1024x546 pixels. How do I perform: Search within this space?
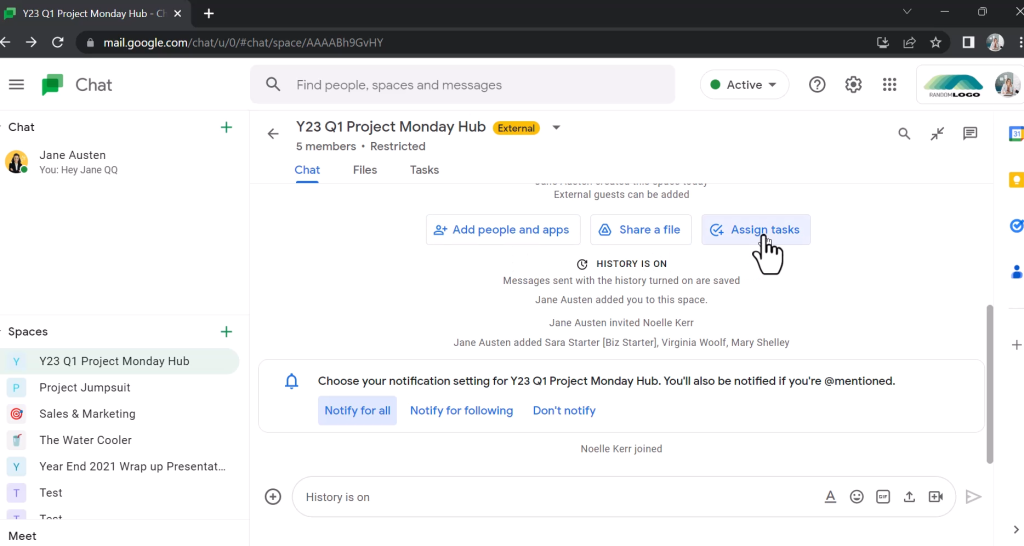[x=904, y=134]
